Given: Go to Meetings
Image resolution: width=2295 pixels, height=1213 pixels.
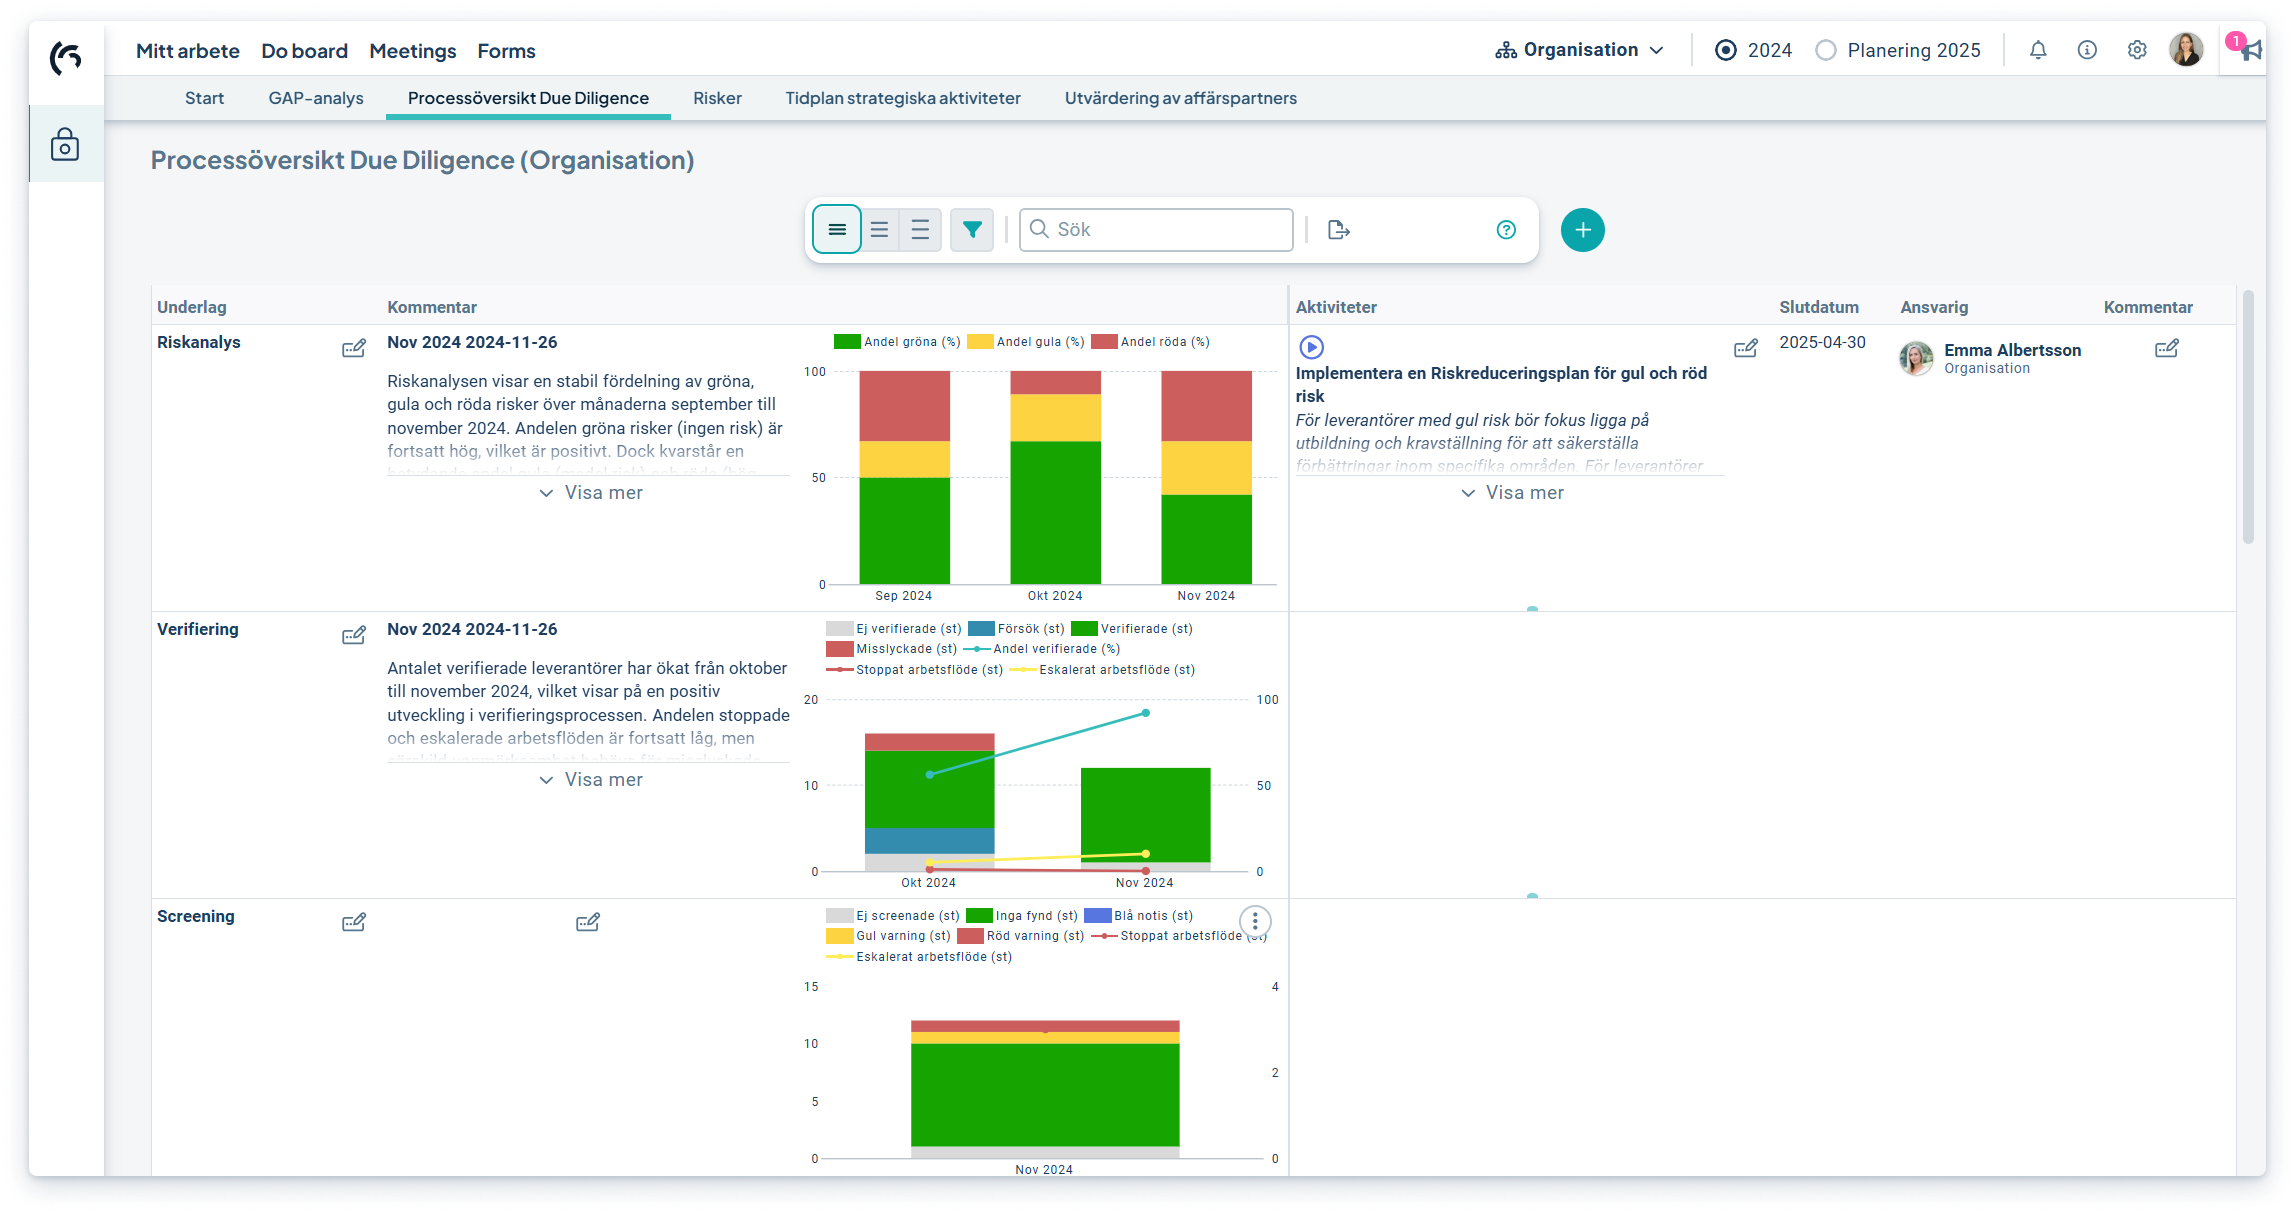Looking at the screenshot, I should coord(413,51).
